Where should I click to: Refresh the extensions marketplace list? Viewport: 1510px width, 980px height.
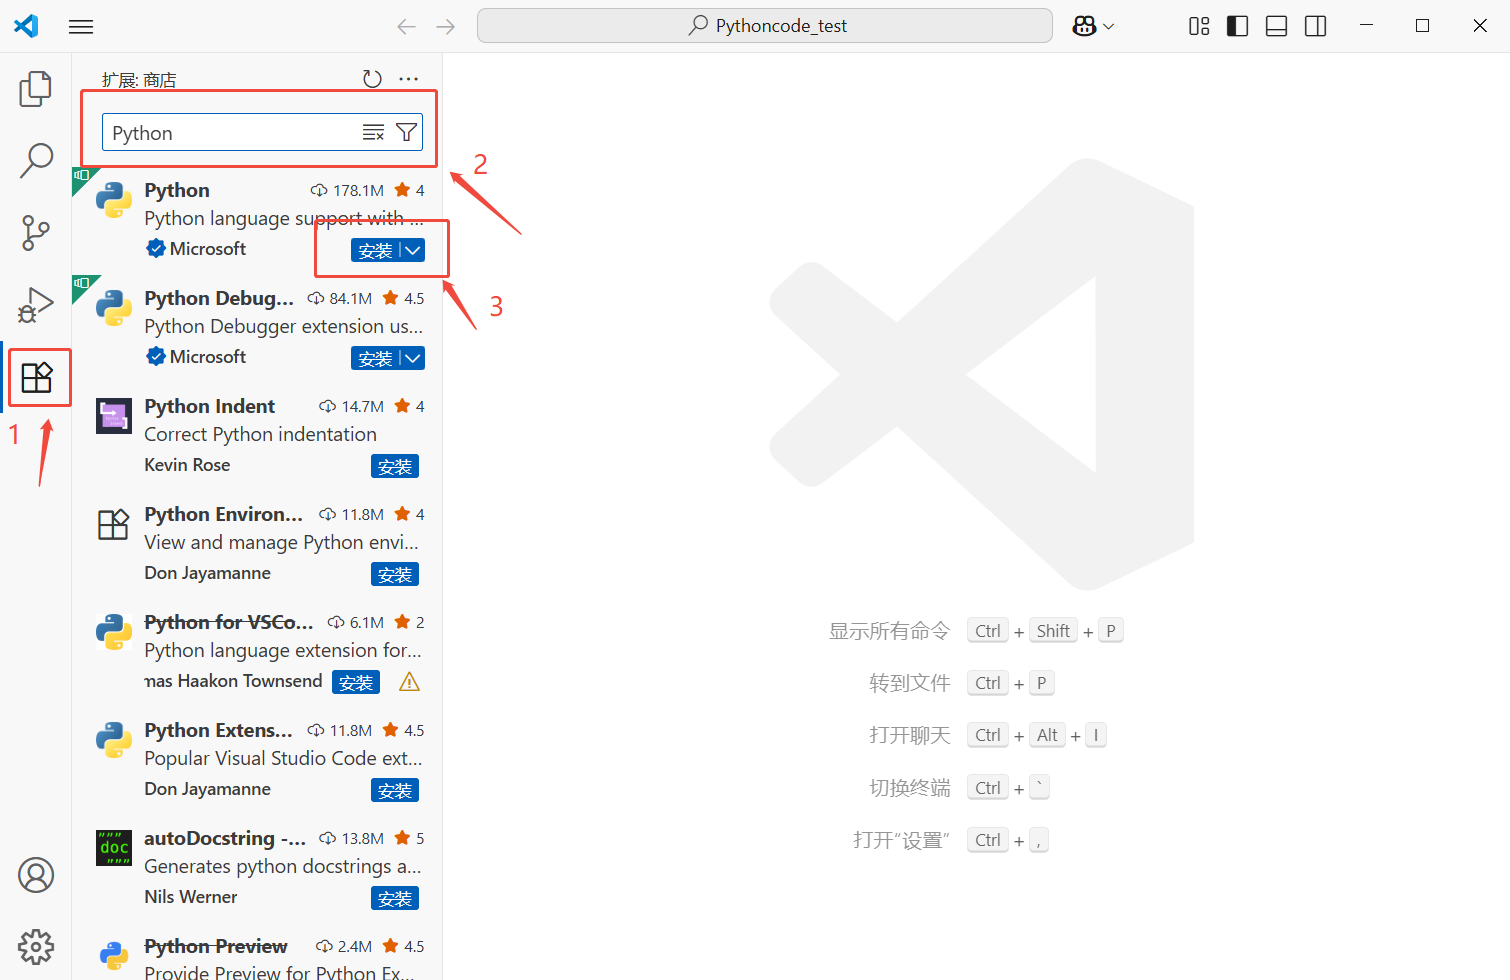pyautogui.click(x=372, y=79)
